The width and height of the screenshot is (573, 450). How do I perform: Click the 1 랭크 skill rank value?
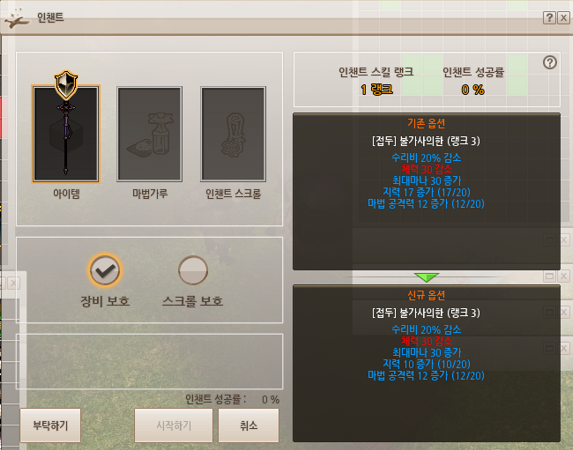pyautogui.click(x=376, y=89)
